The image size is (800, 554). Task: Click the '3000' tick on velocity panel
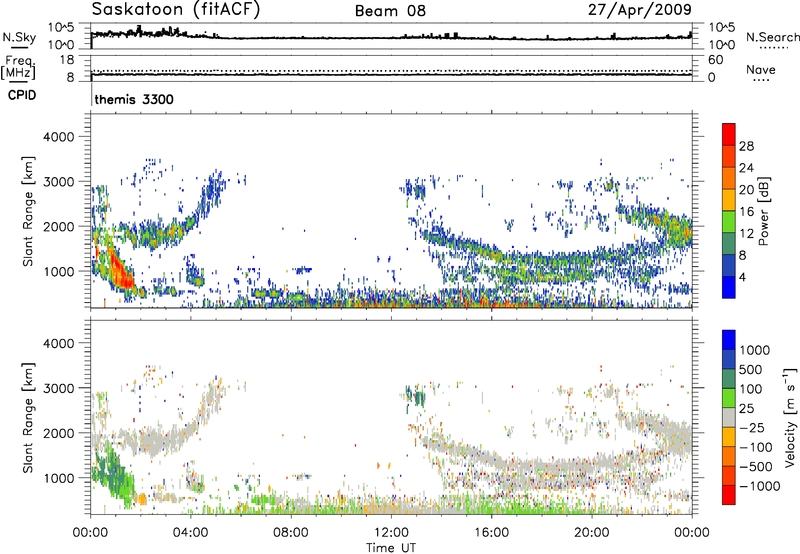point(58,388)
